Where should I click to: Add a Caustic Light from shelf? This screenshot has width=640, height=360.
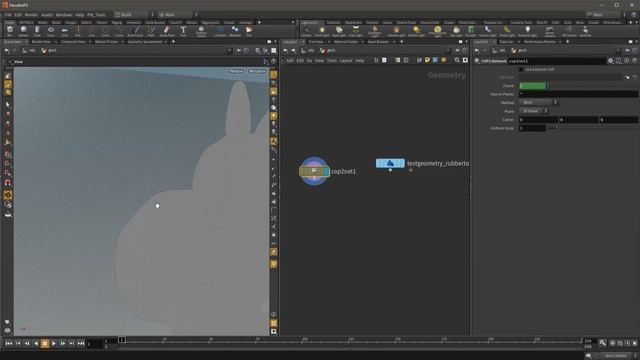tap(487, 31)
